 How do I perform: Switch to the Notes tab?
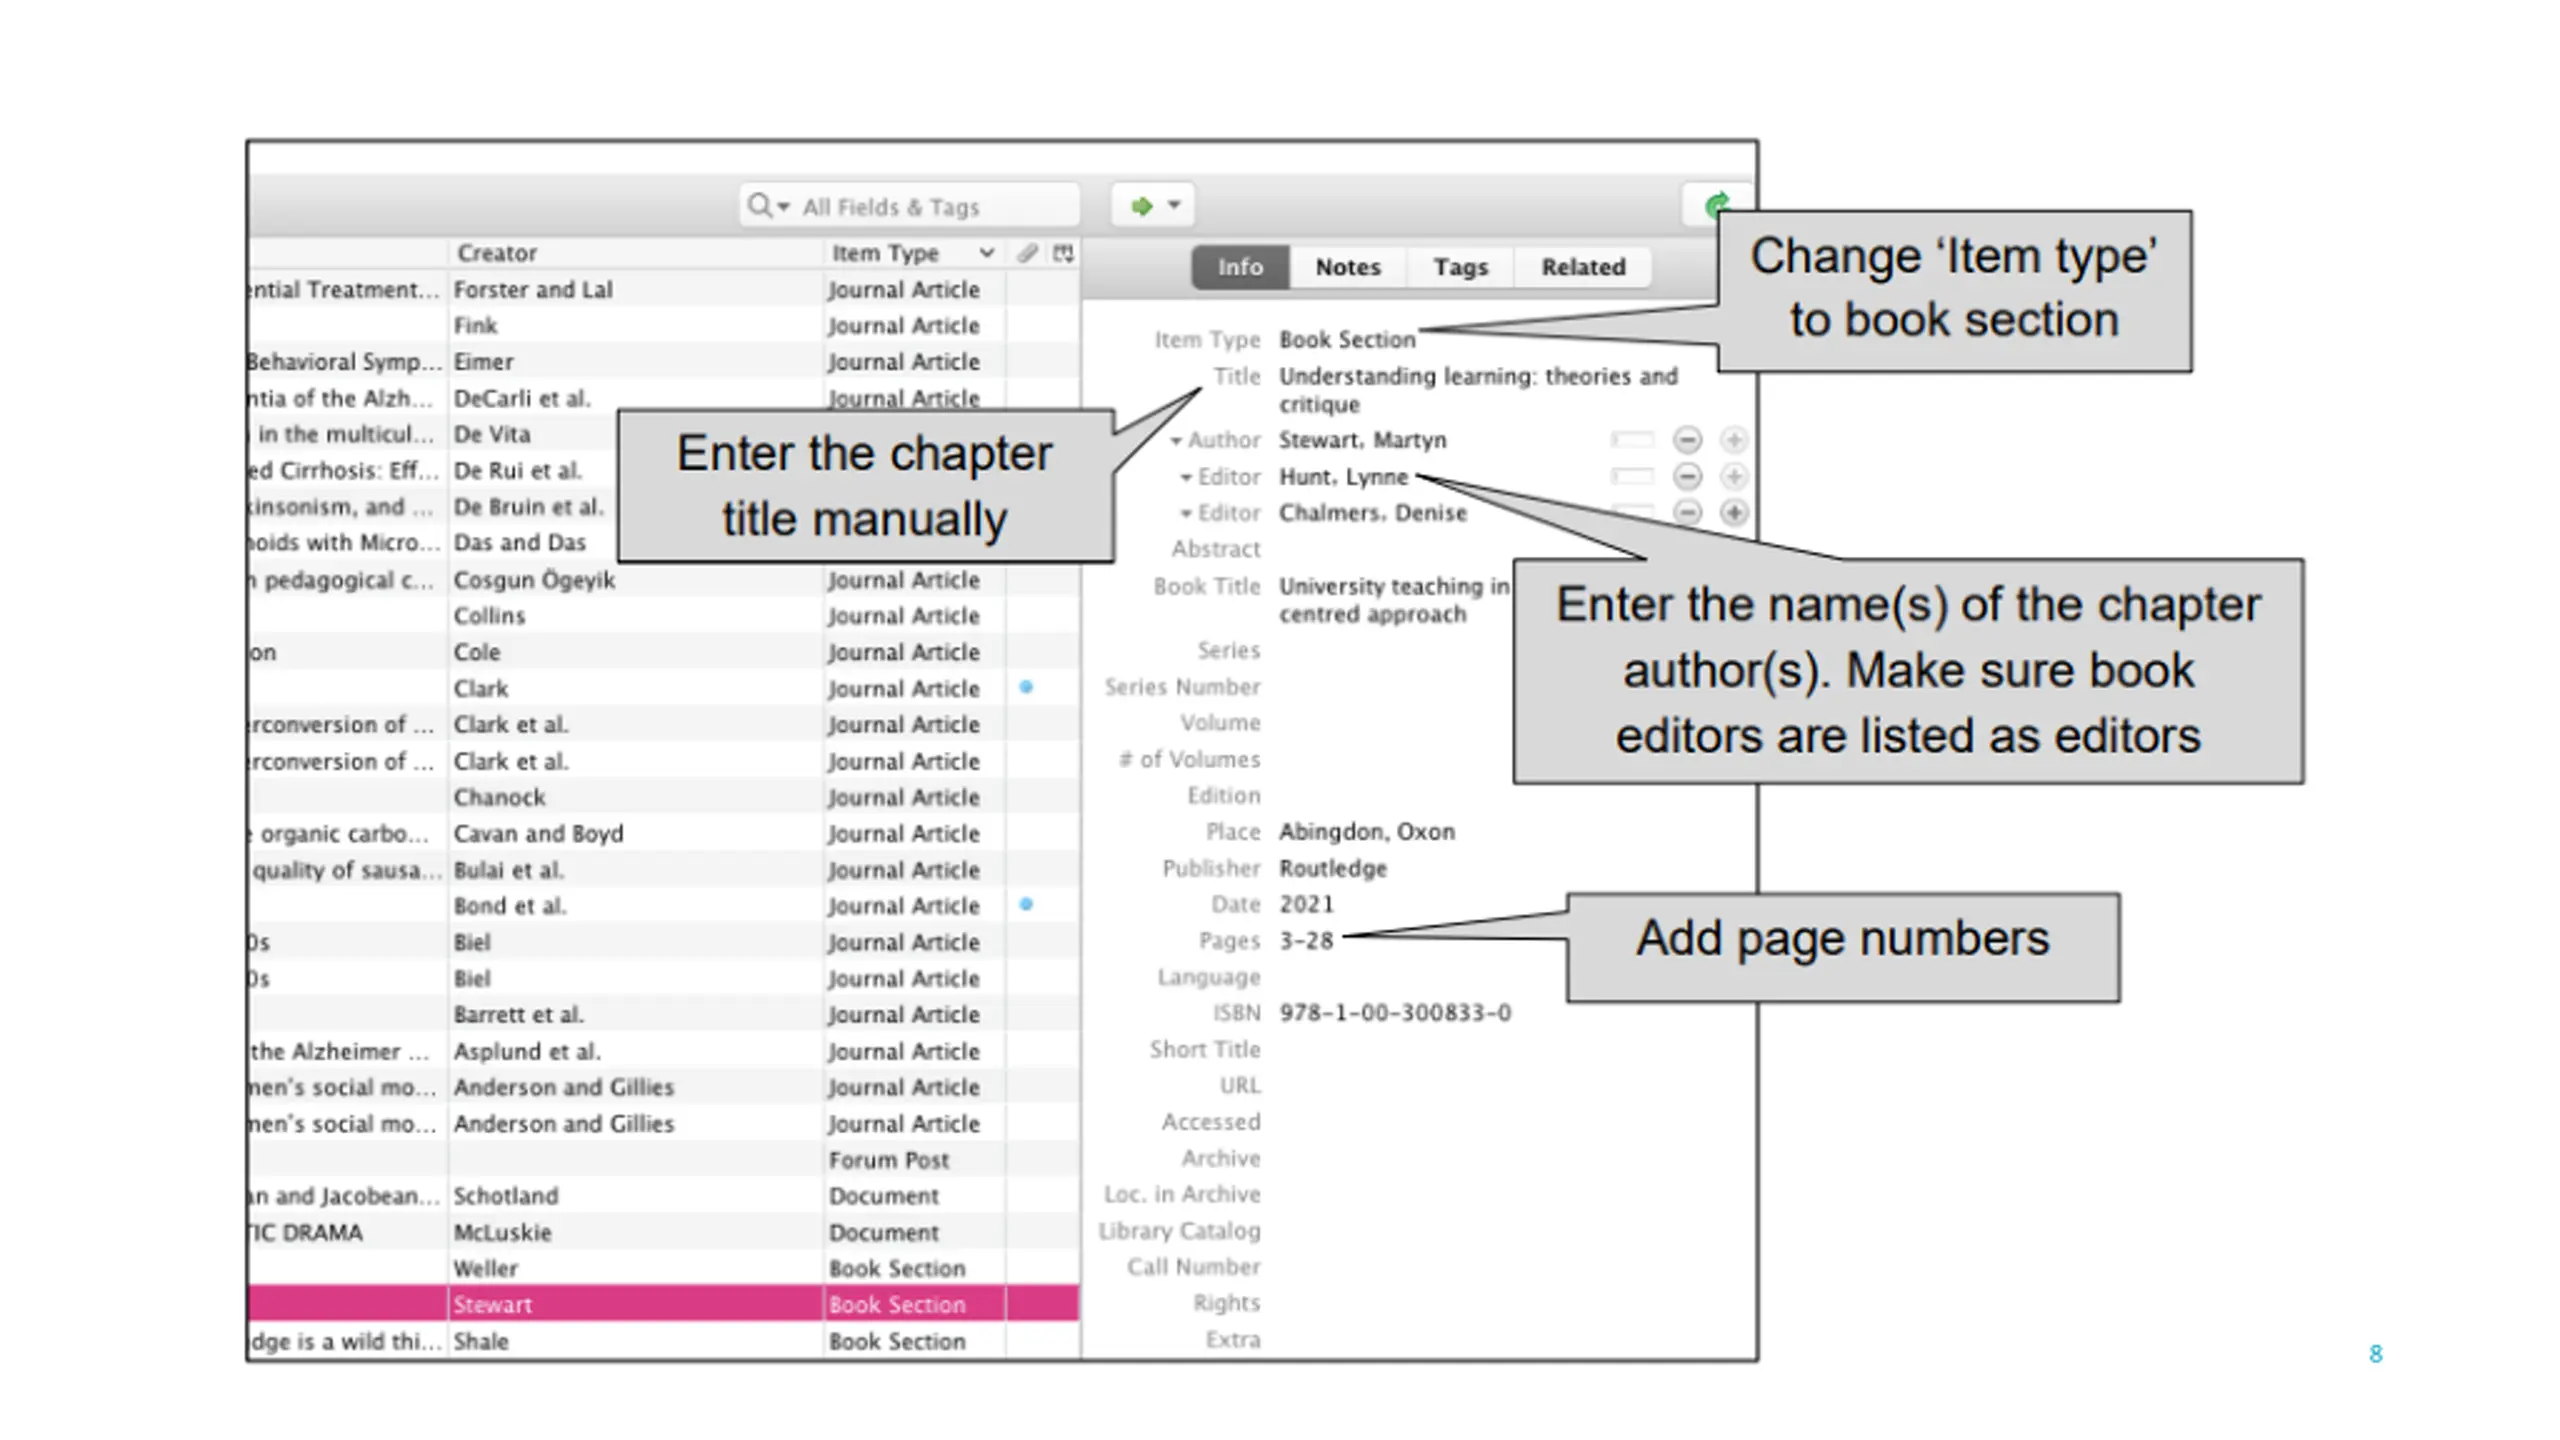click(x=1347, y=267)
